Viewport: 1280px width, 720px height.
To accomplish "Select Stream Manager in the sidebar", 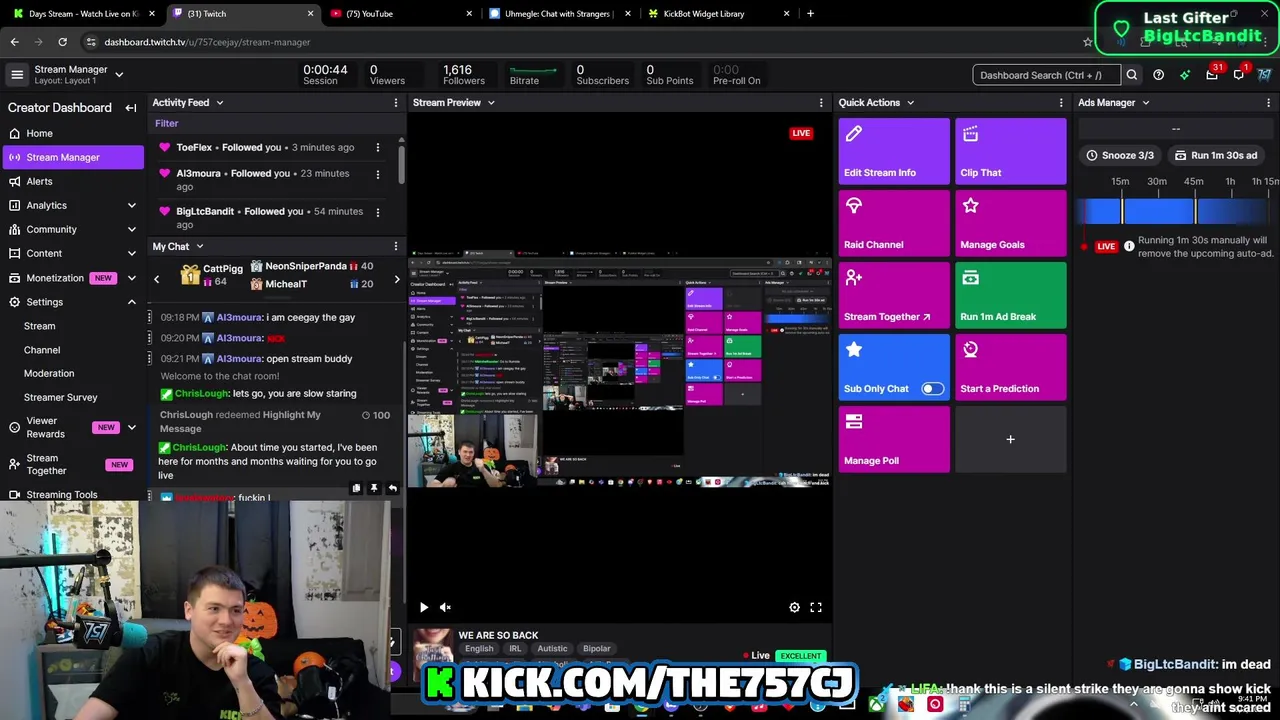I will tap(72, 157).
